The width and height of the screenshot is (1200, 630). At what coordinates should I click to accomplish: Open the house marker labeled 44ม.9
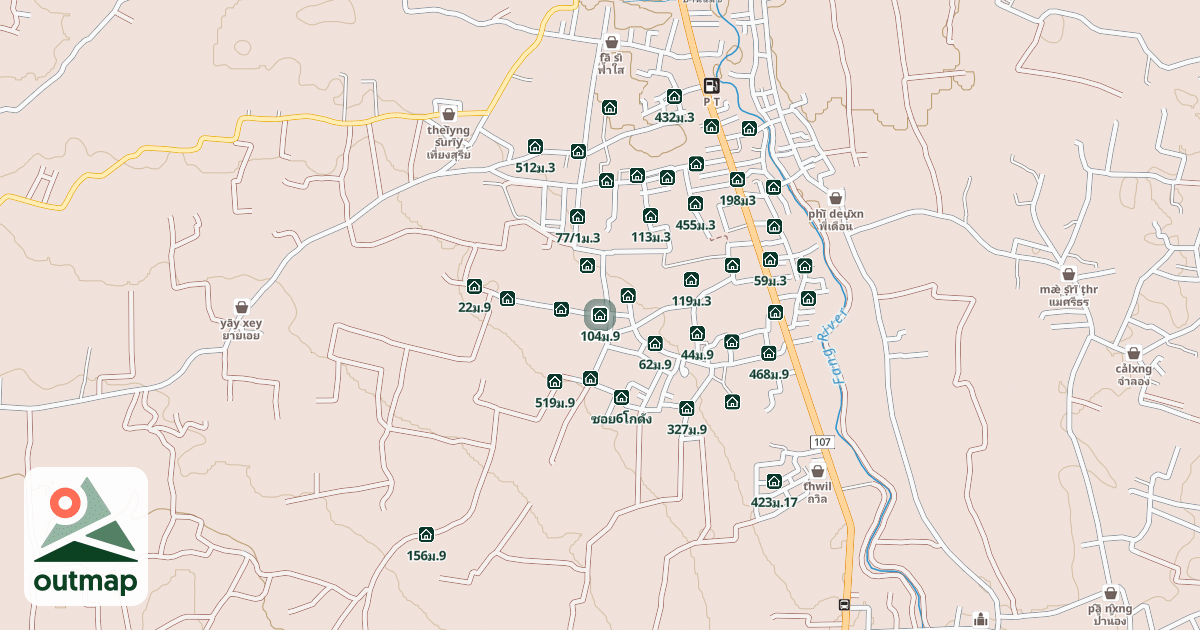point(697,333)
